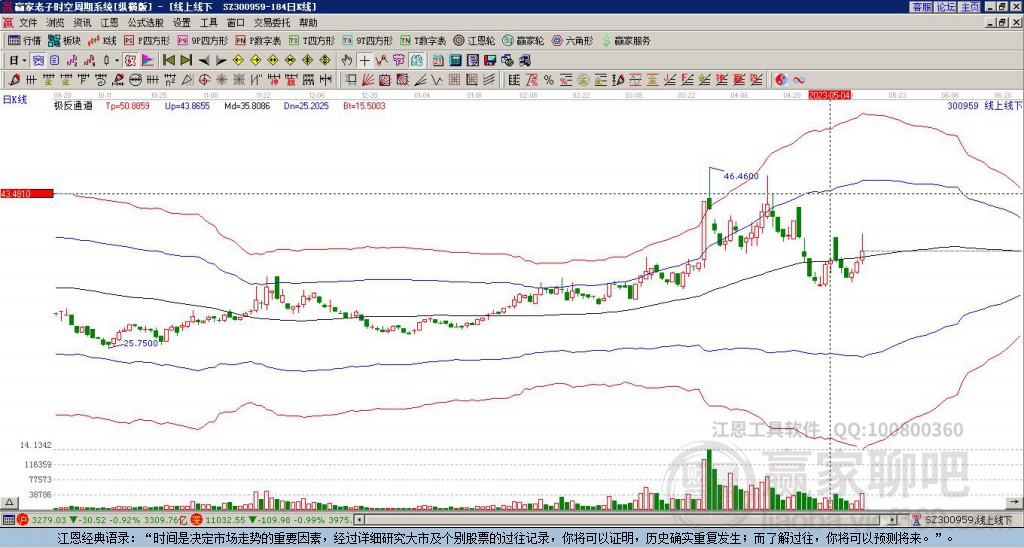The width and height of the screenshot is (1024, 548).
Task: Click the 11032.55 index value in status bar
Action: [224, 520]
